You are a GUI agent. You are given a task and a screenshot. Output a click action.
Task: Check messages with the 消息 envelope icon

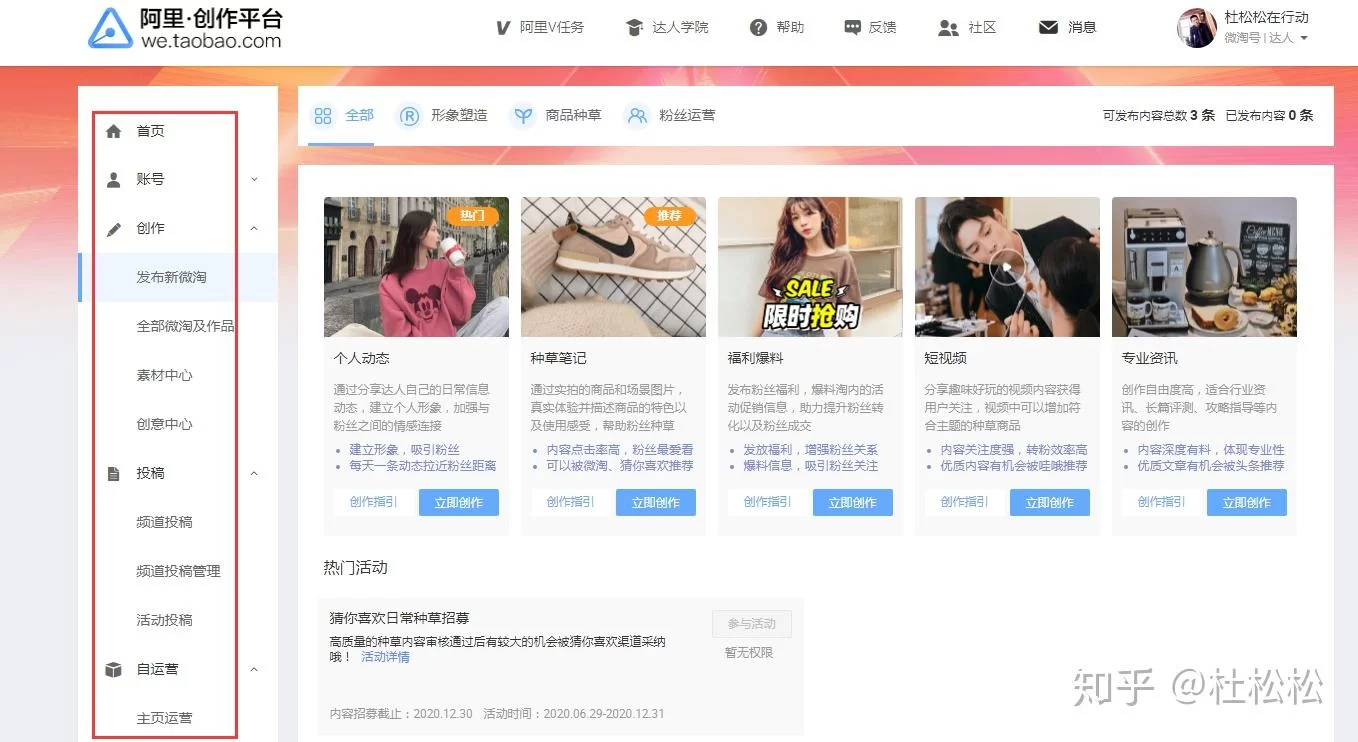click(x=1046, y=27)
